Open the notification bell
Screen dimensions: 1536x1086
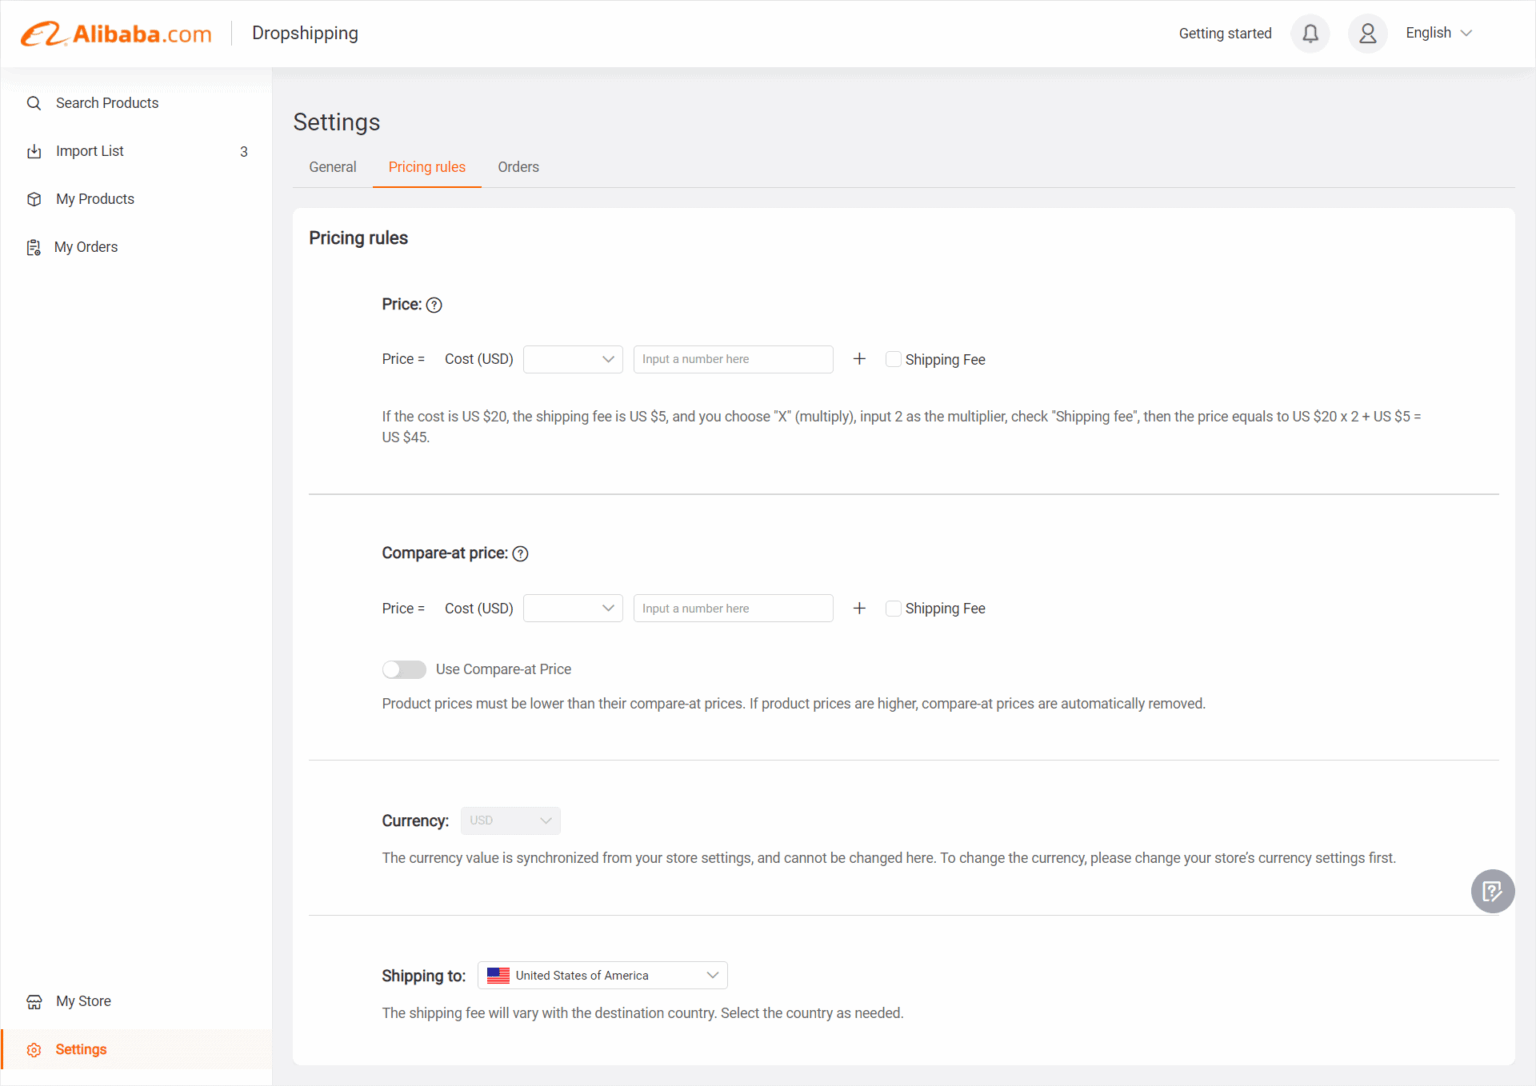[1310, 33]
